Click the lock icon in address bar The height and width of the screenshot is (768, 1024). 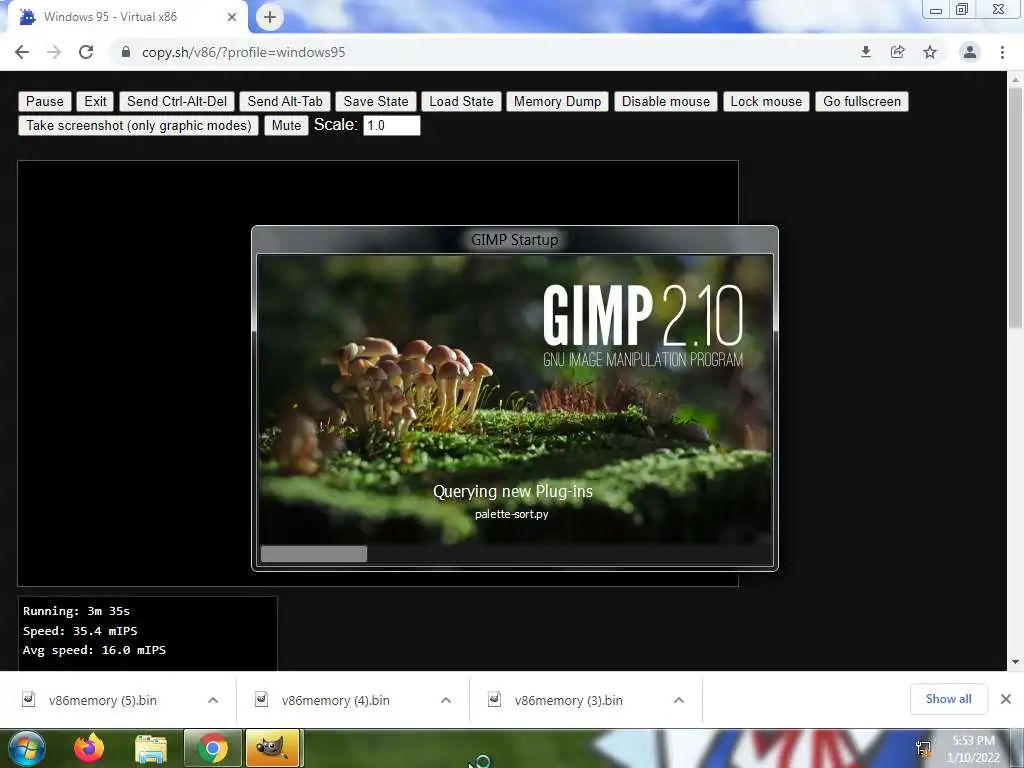pyautogui.click(x=126, y=52)
